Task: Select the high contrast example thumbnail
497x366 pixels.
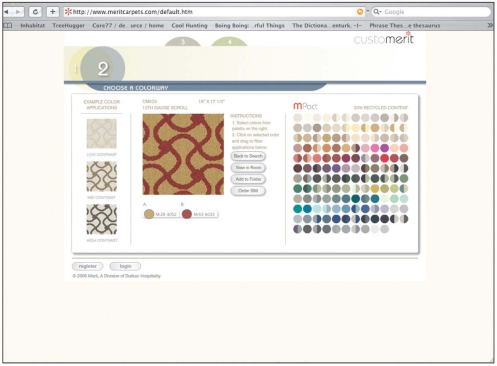Action: [x=102, y=219]
